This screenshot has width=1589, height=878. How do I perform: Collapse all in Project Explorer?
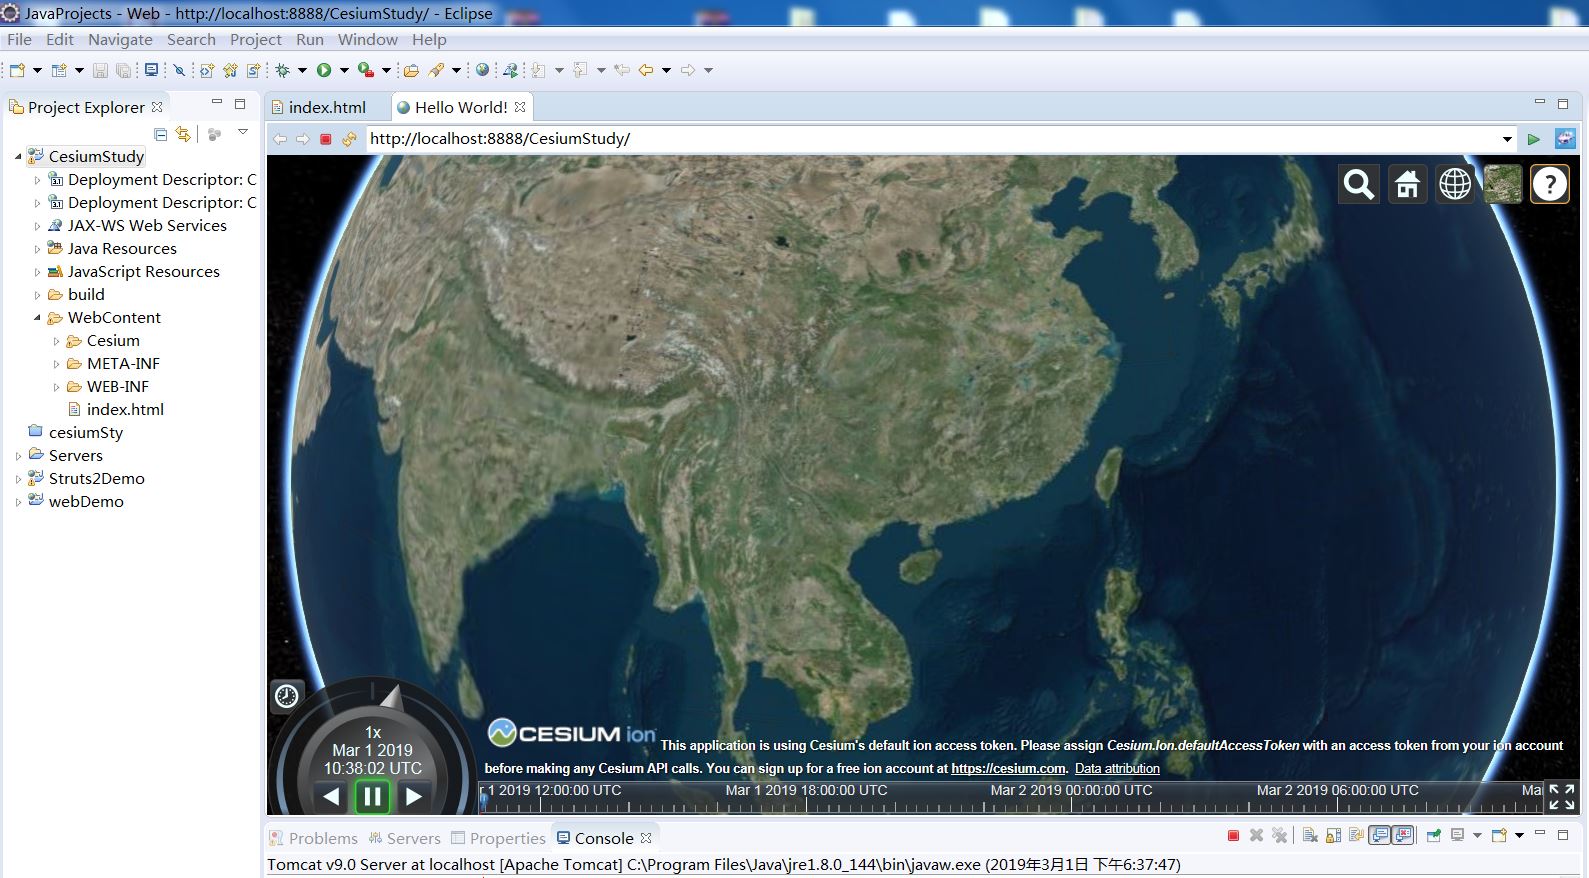160,133
